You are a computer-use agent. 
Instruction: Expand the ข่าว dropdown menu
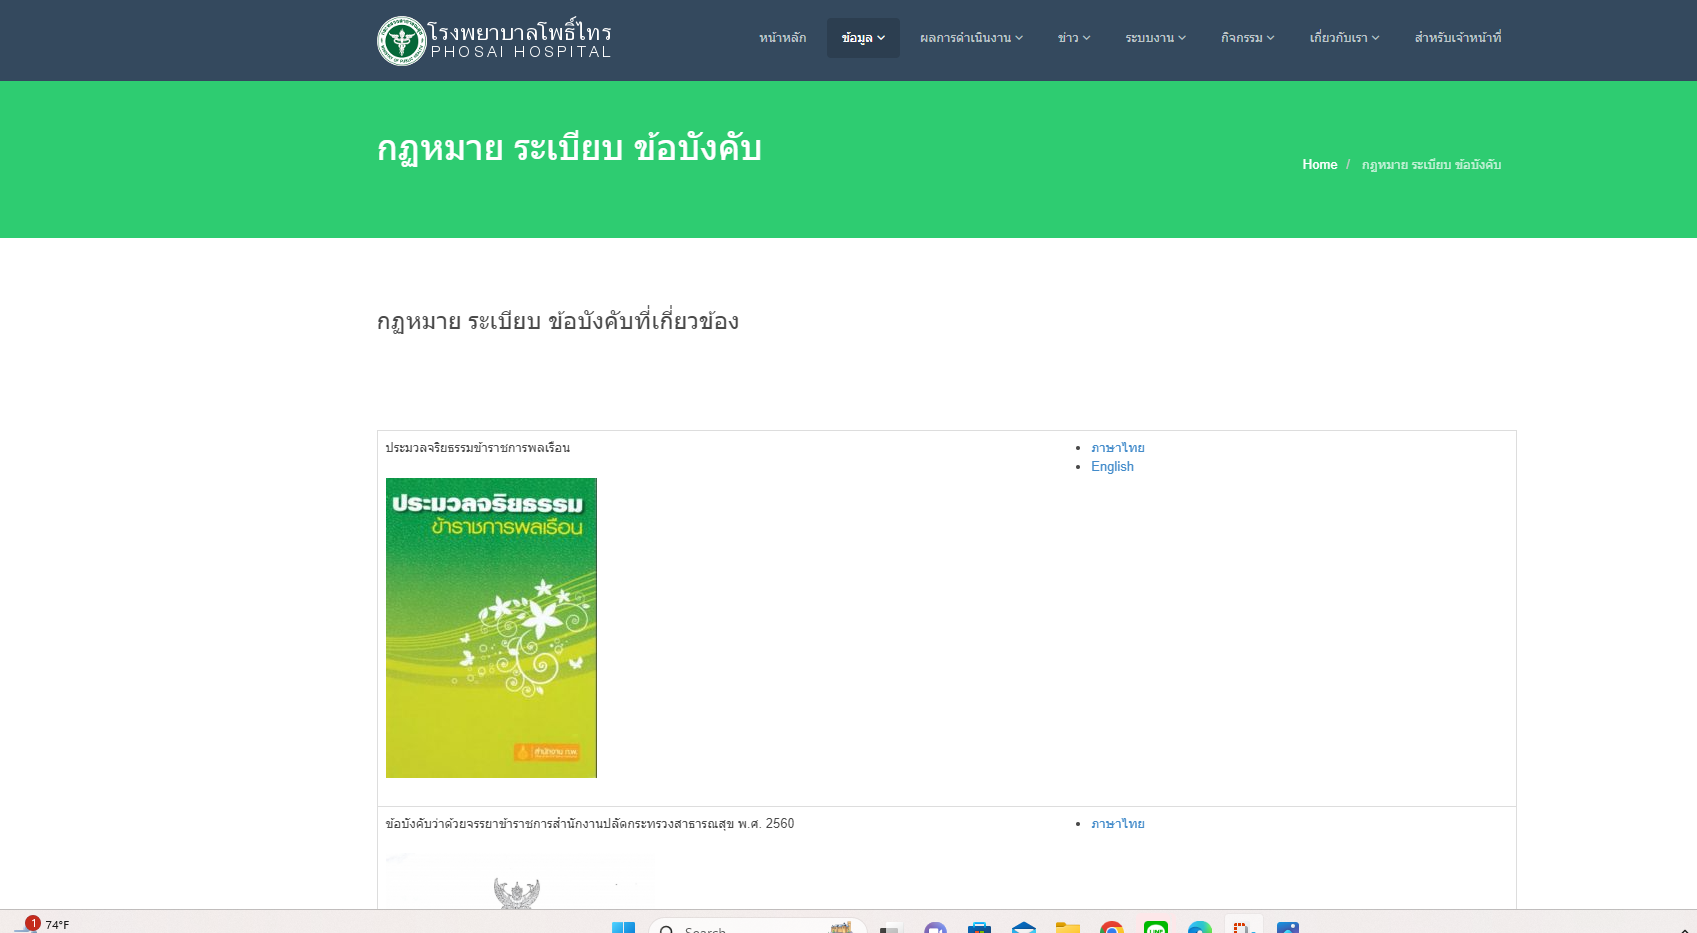pos(1074,38)
